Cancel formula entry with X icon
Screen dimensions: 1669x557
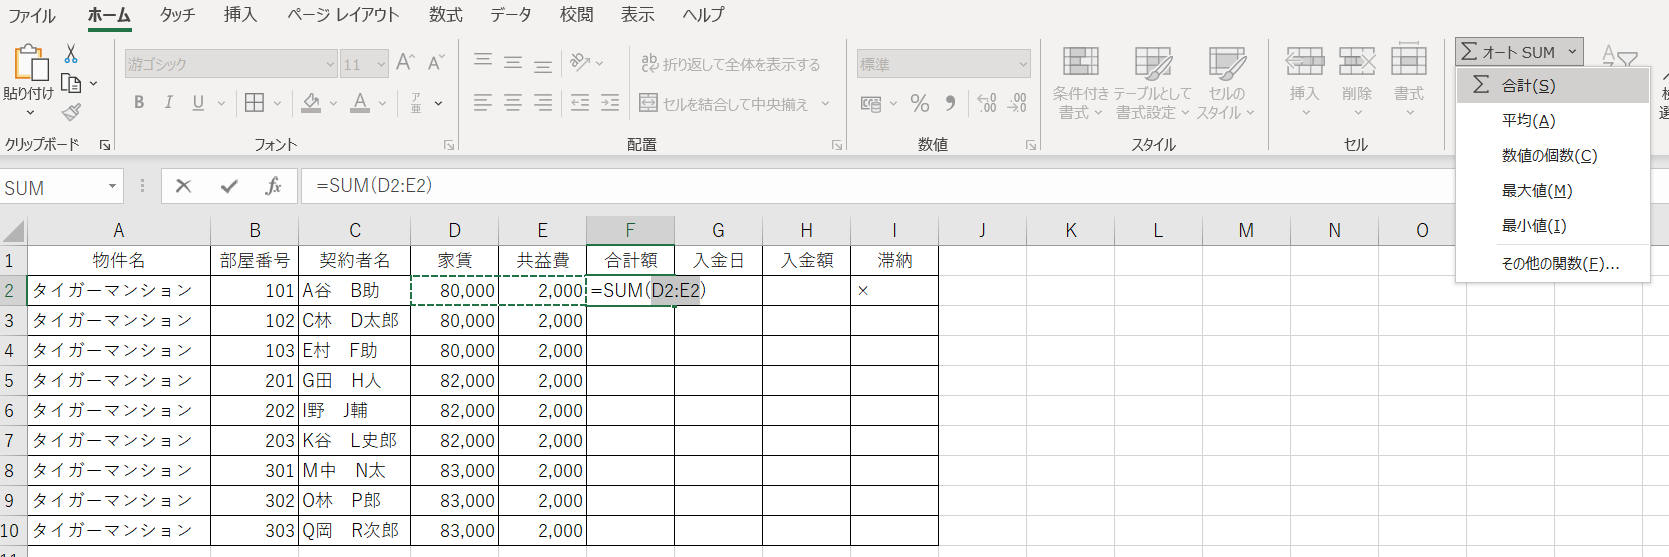(x=183, y=186)
